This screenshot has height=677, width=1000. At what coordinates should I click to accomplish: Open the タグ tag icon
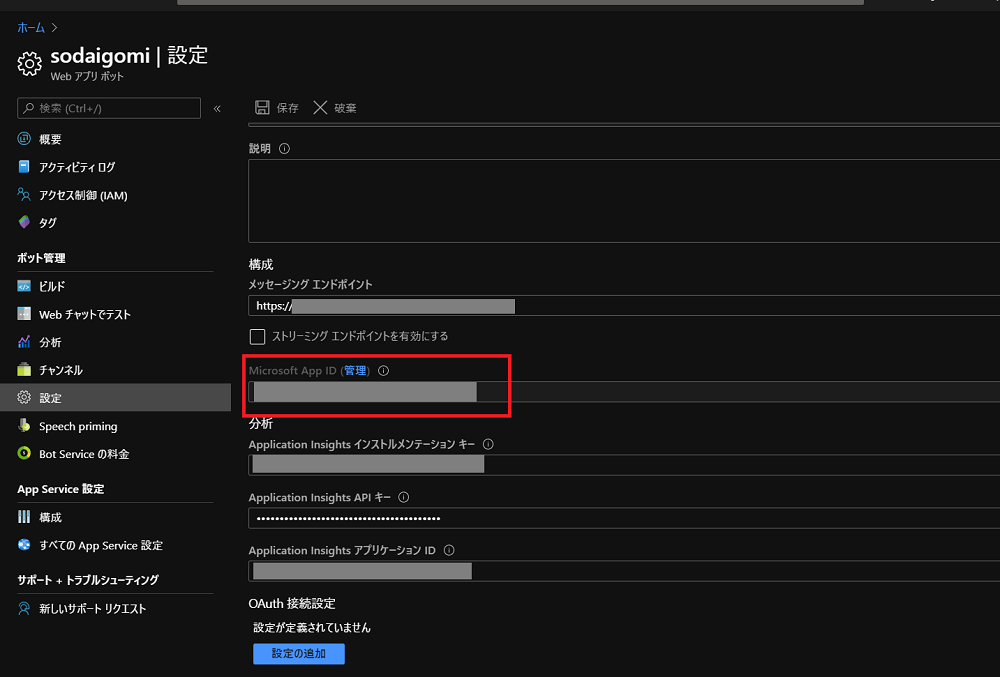click(24, 222)
